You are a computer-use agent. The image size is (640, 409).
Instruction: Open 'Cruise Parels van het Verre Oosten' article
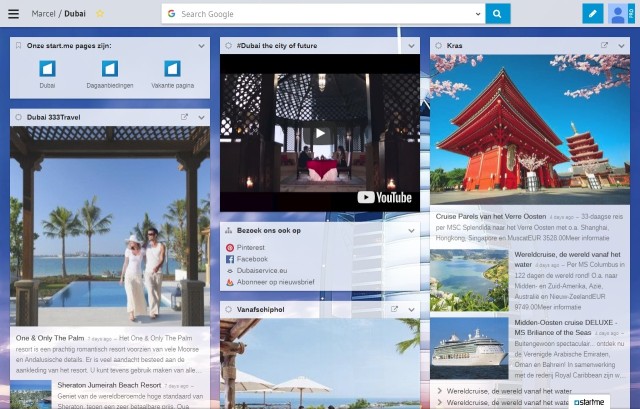click(491, 216)
